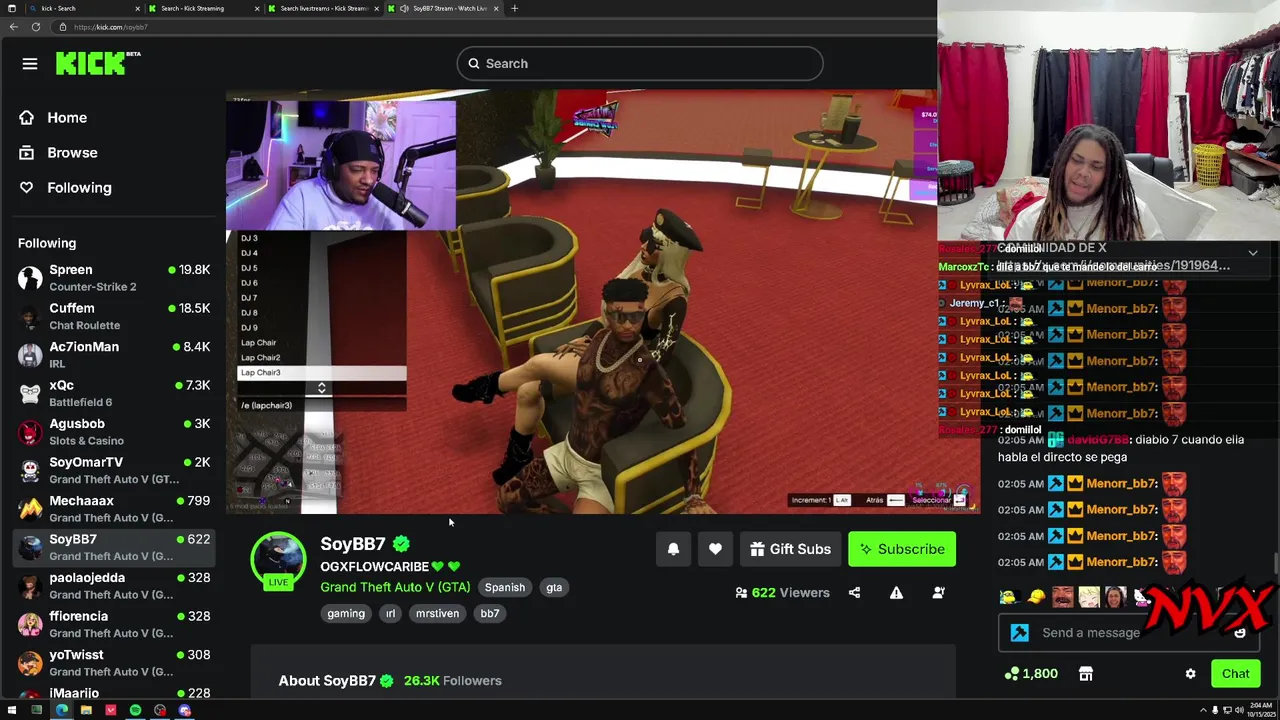
Task: Select Mechaaax in the Following list
Action: 115,509
